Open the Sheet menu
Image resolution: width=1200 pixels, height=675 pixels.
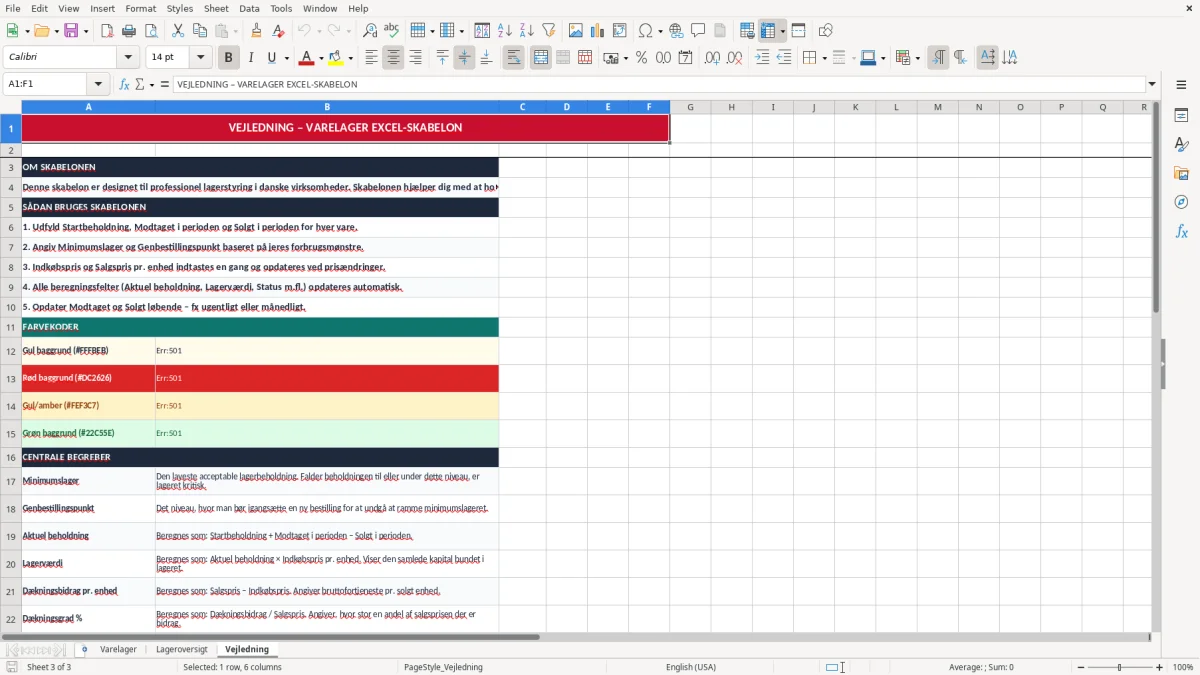point(216,8)
